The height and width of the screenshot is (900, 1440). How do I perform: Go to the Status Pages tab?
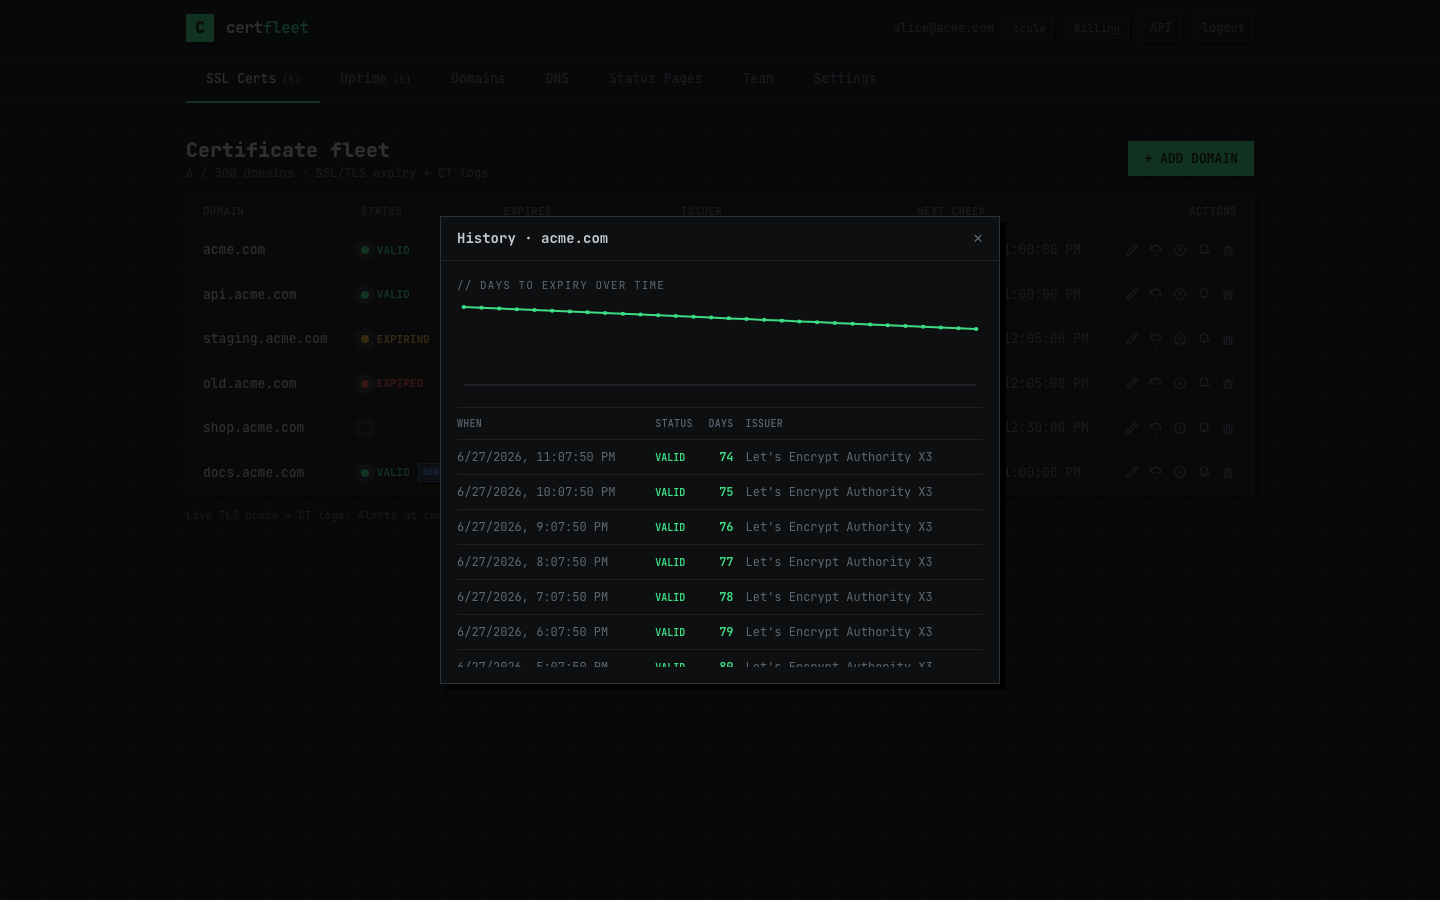coord(656,79)
